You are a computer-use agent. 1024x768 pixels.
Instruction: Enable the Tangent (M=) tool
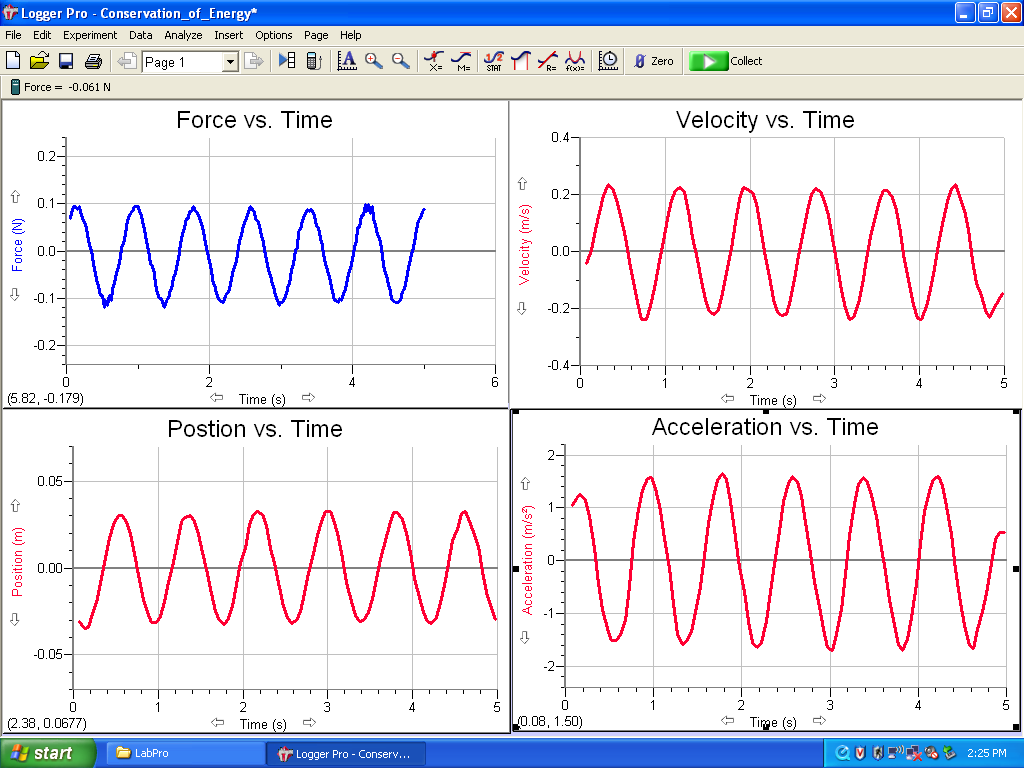[x=461, y=61]
